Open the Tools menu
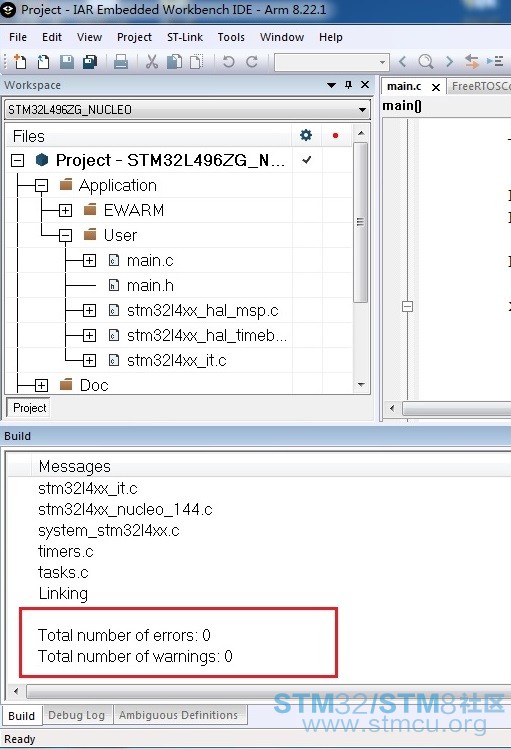511x749 pixels. (x=231, y=37)
